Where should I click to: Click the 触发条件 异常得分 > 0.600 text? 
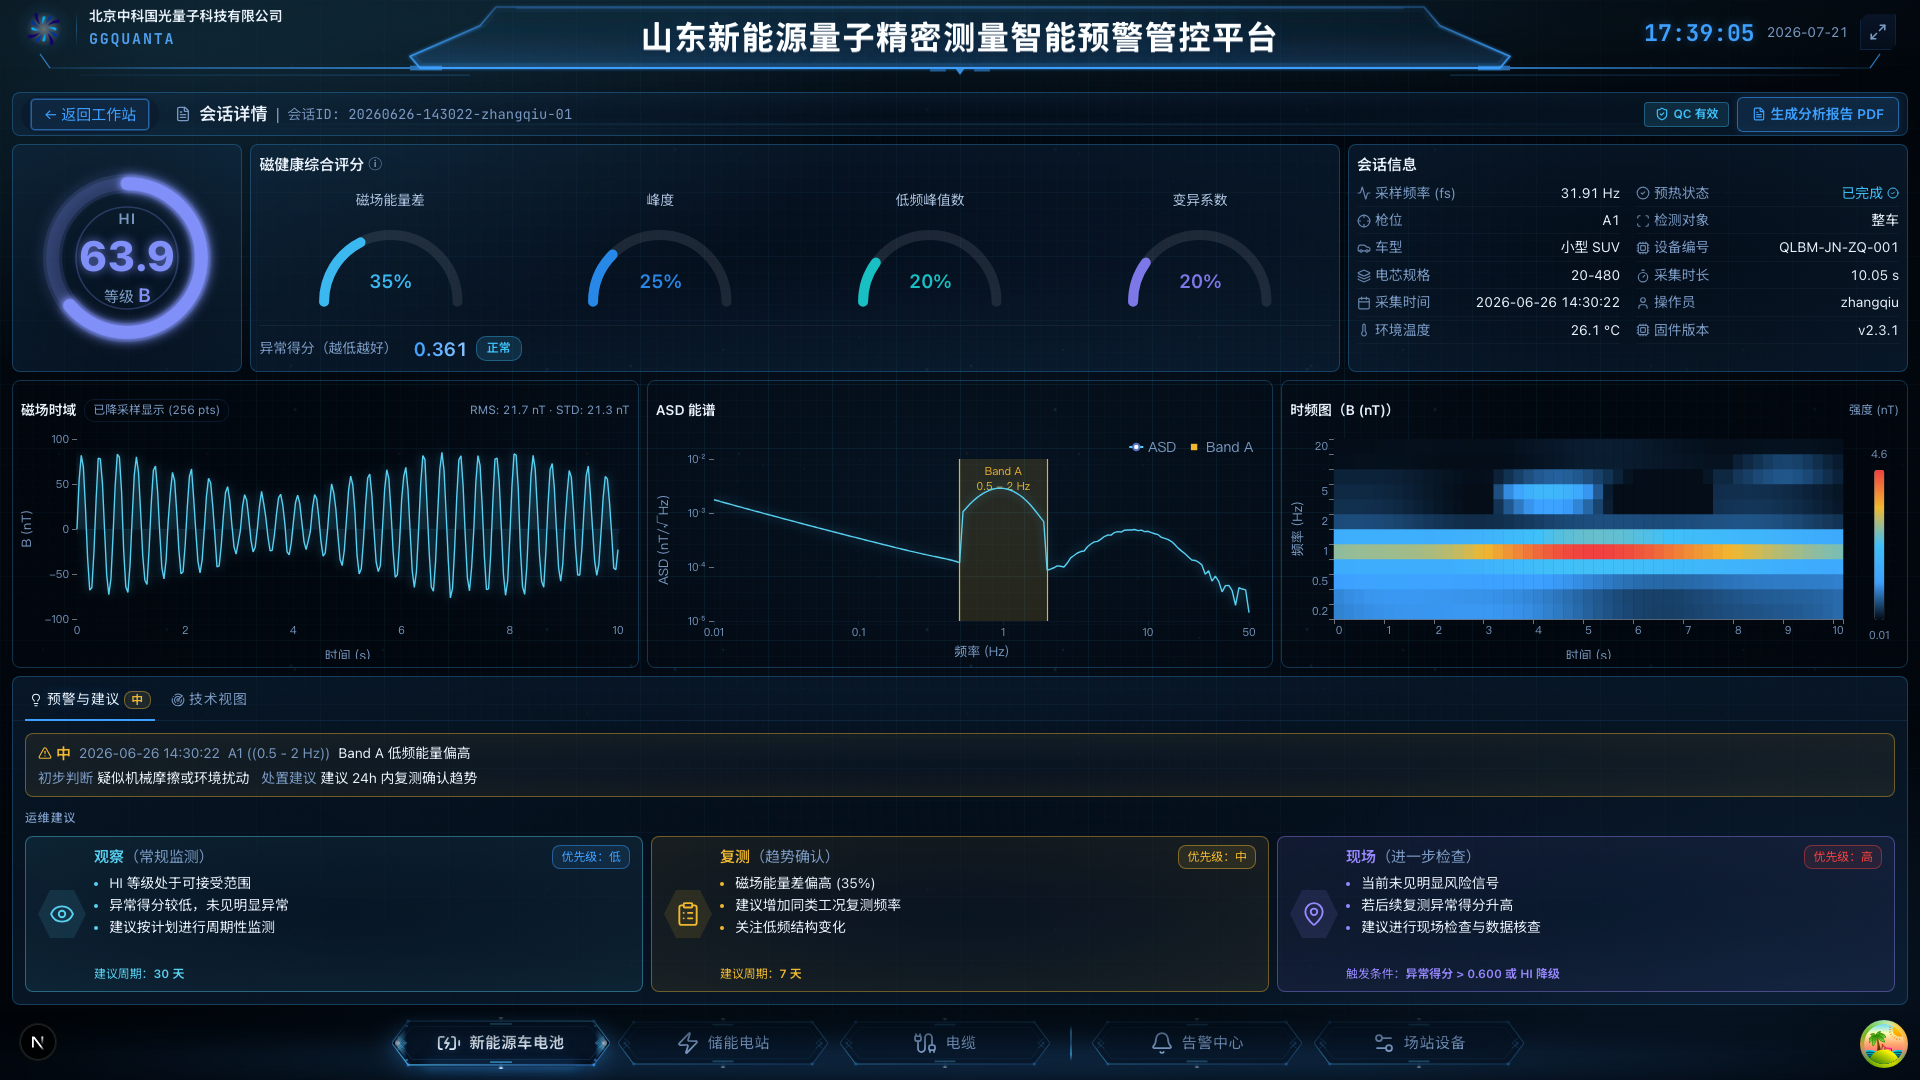point(1452,974)
